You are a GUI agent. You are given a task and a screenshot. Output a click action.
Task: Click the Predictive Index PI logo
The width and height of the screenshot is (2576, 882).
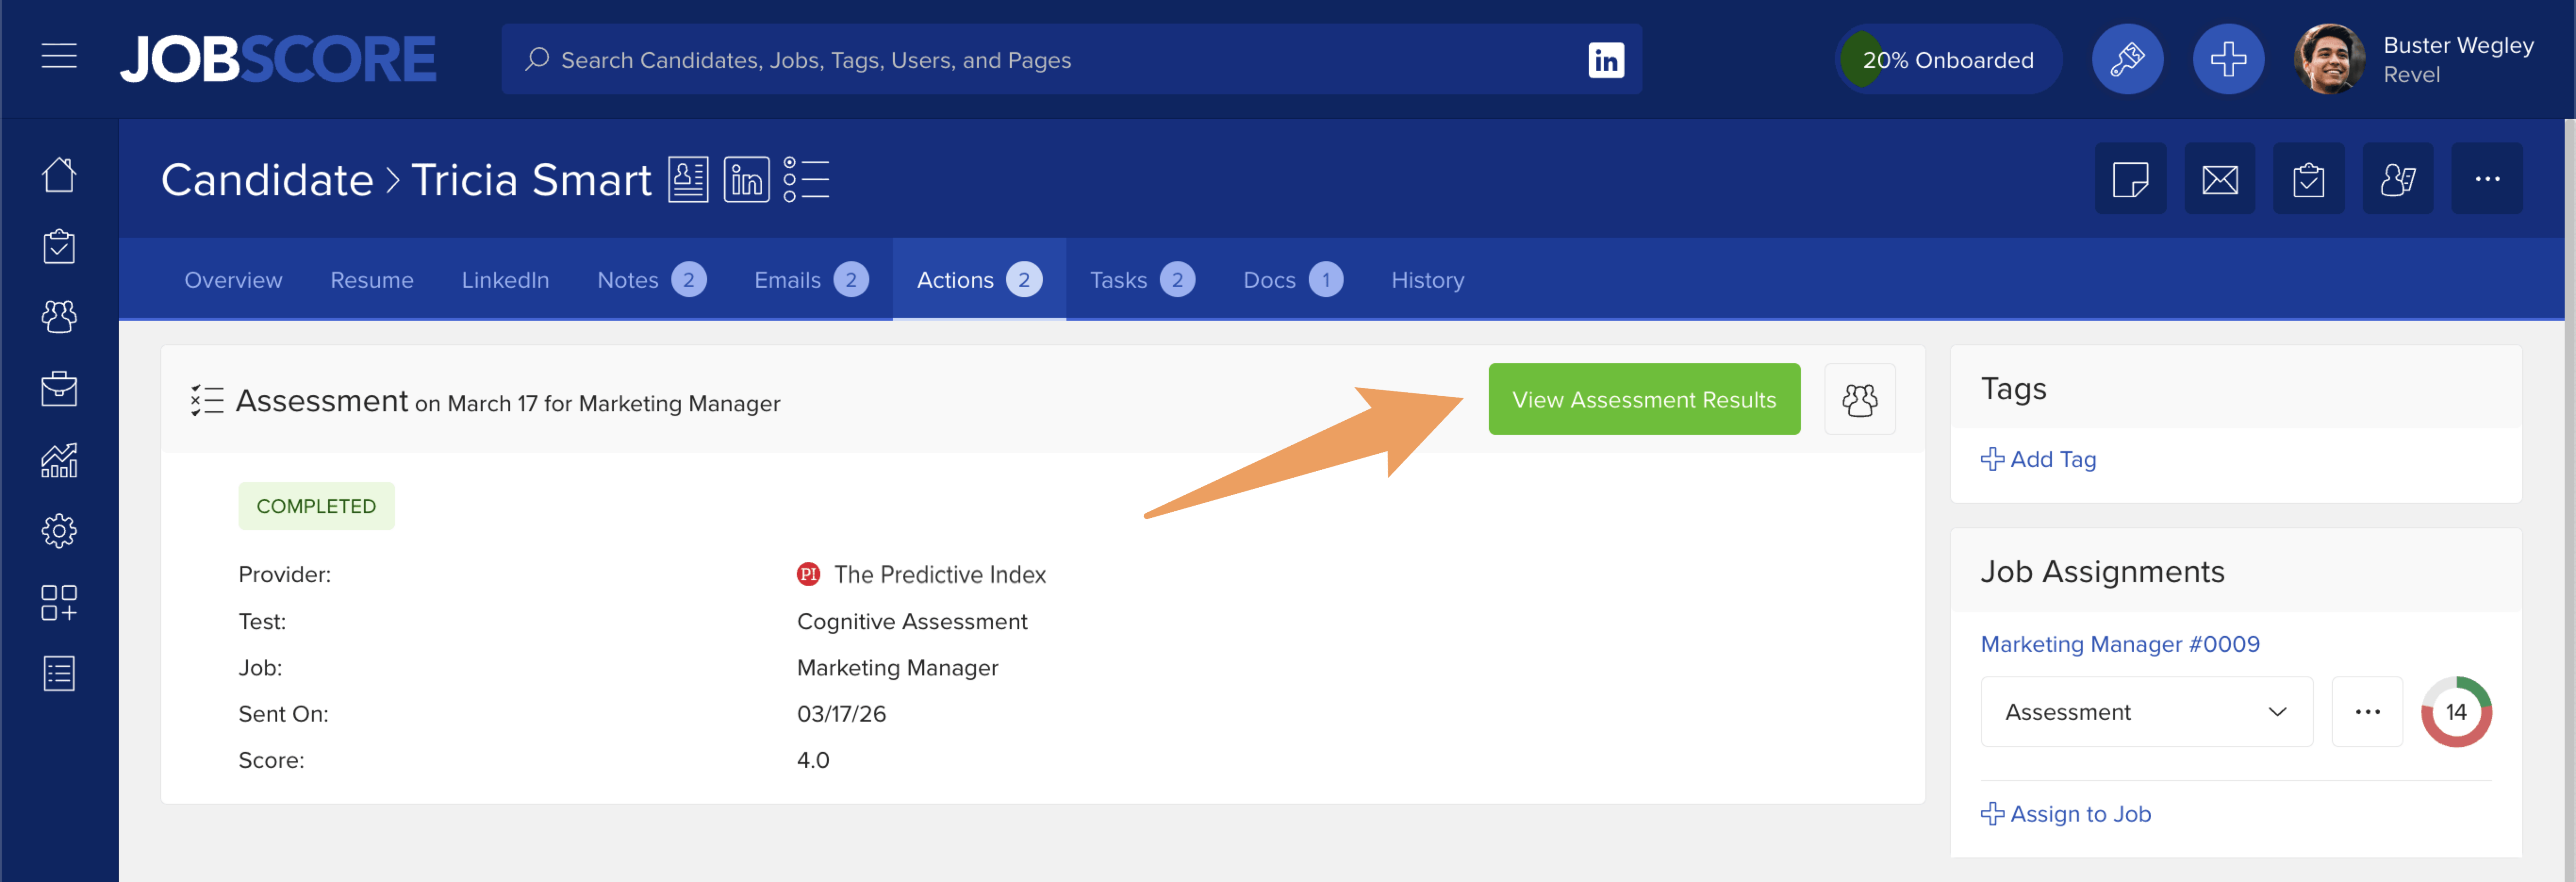(808, 574)
